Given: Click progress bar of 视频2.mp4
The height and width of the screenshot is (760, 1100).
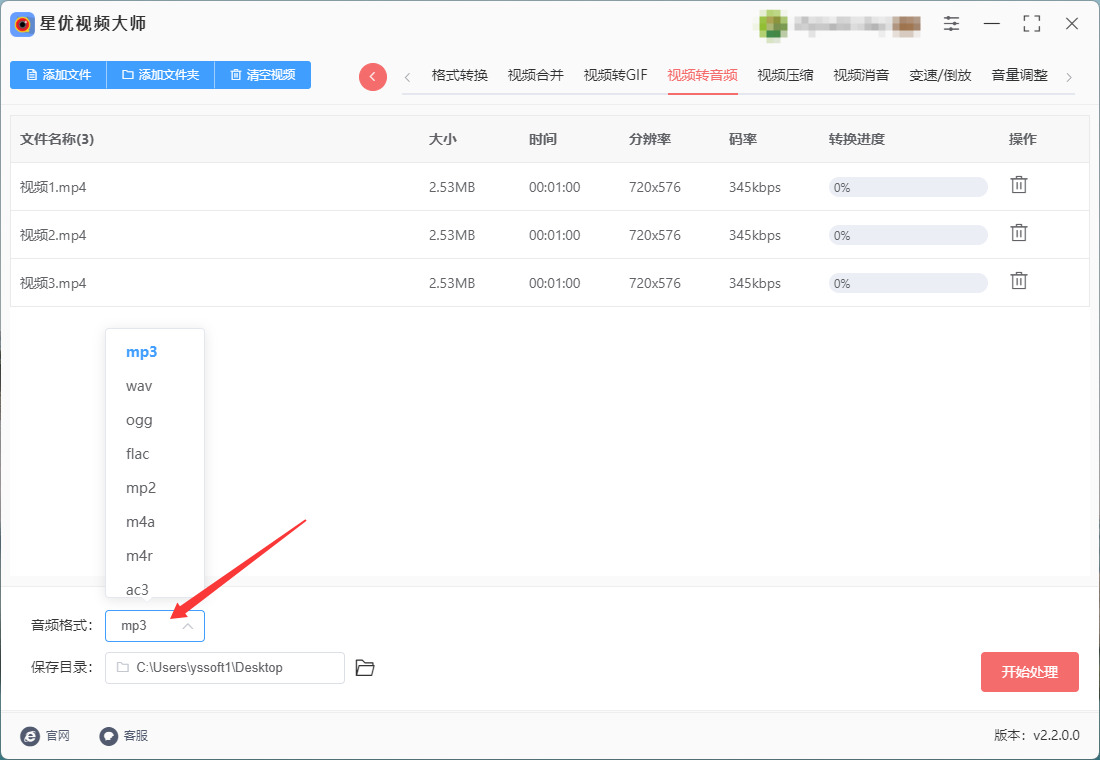Looking at the screenshot, I should tap(908, 235).
